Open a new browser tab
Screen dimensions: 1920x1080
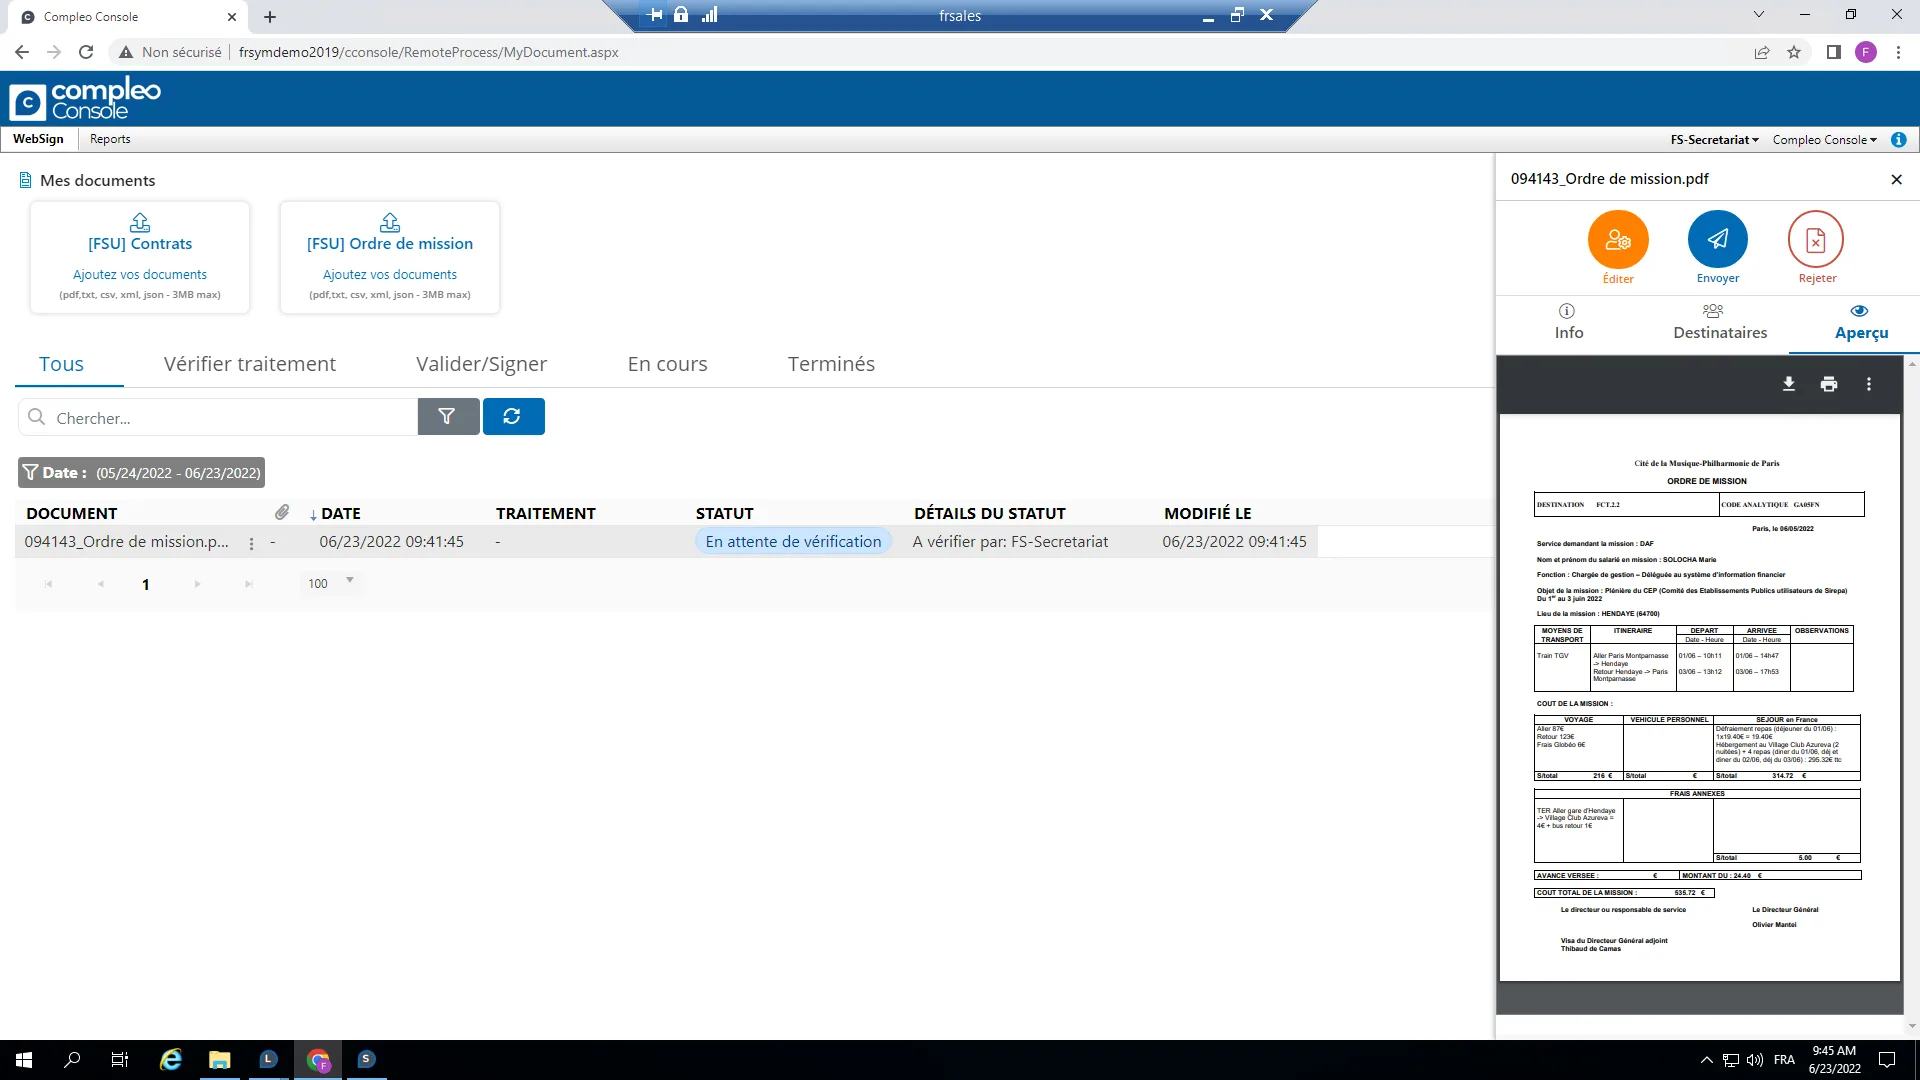coord(270,17)
